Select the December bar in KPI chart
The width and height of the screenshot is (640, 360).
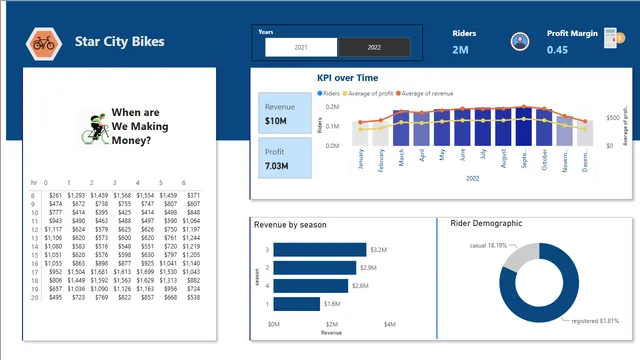(x=585, y=133)
